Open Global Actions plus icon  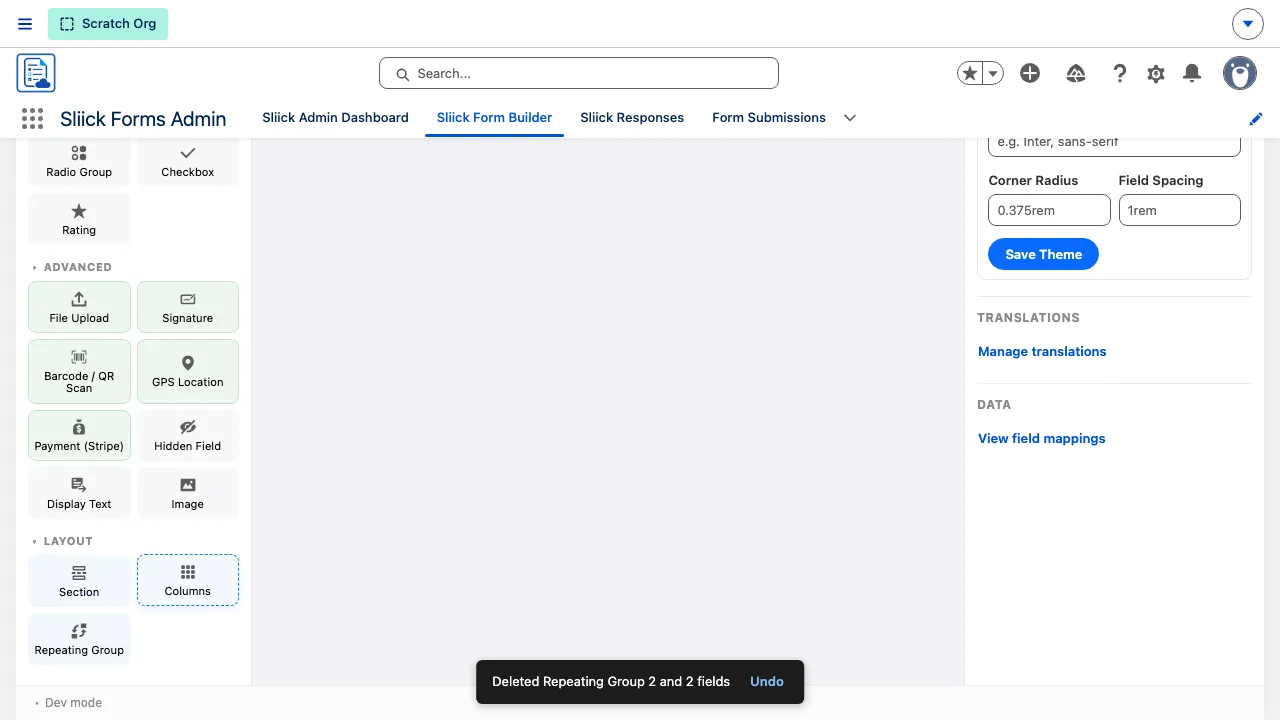tap(1030, 73)
